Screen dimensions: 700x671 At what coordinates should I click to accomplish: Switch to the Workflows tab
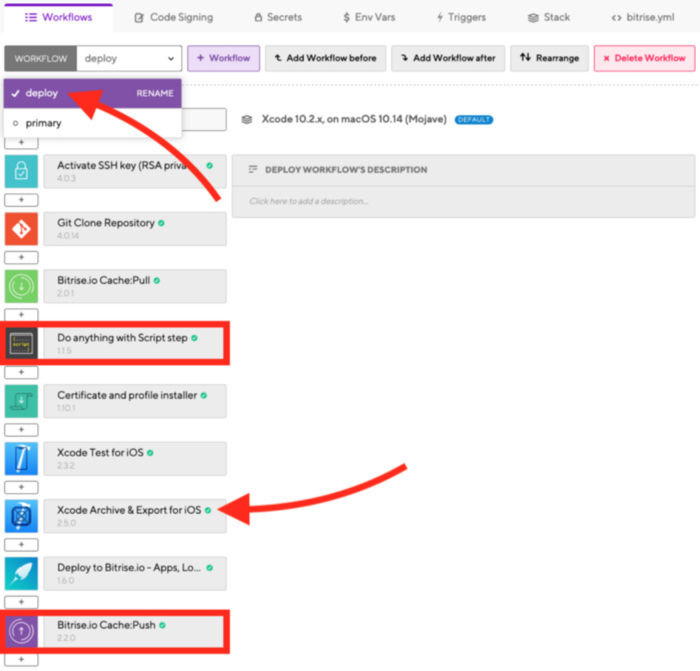point(58,17)
